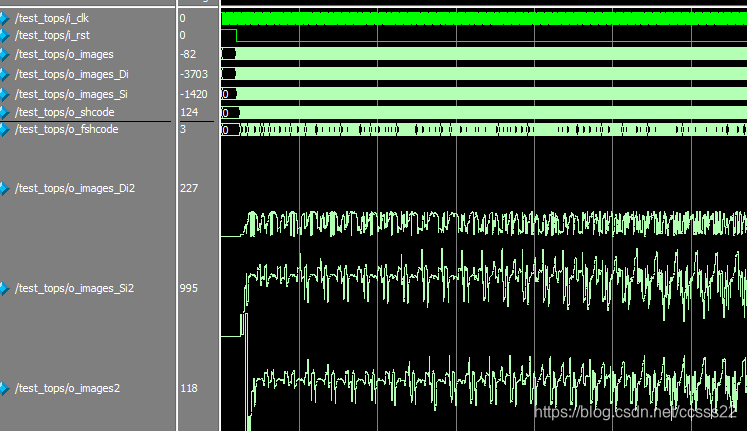The width and height of the screenshot is (747, 431).
Task: Click the o_images bus waveform bar
Action: [484, 54]
